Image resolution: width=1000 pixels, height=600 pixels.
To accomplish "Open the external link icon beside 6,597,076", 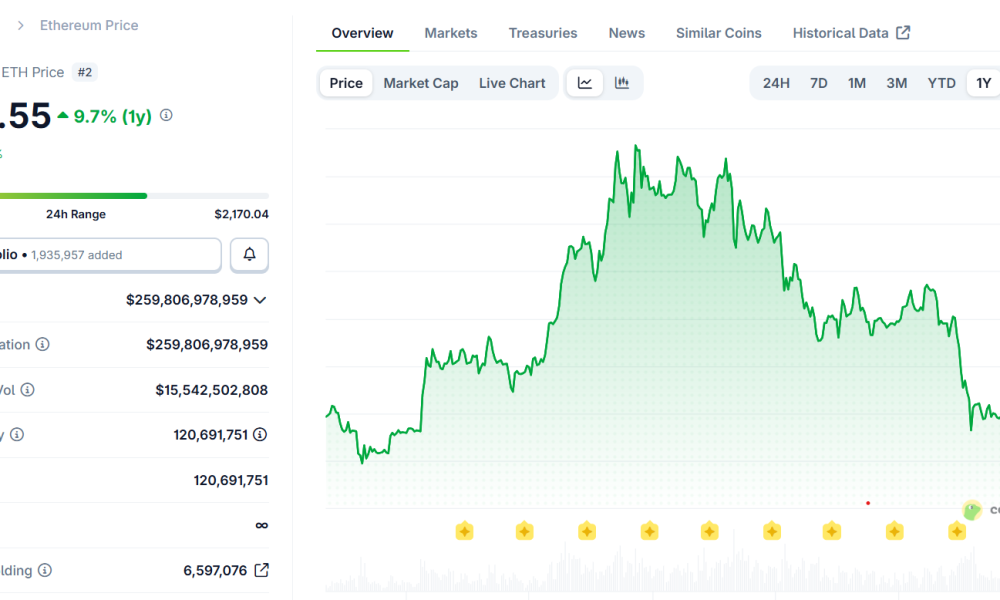I will (x=261, y=570).
